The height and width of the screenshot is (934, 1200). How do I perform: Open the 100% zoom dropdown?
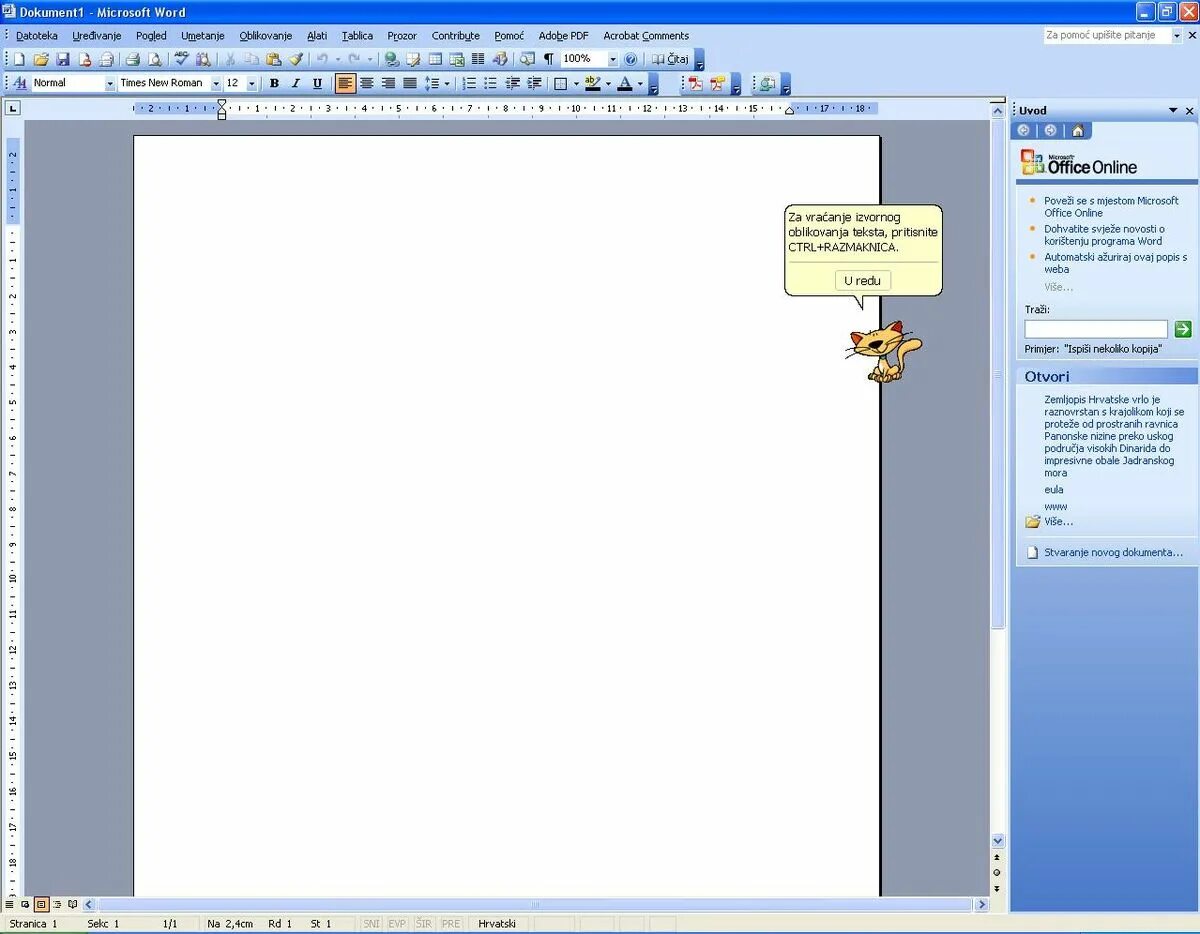[613, 59]
